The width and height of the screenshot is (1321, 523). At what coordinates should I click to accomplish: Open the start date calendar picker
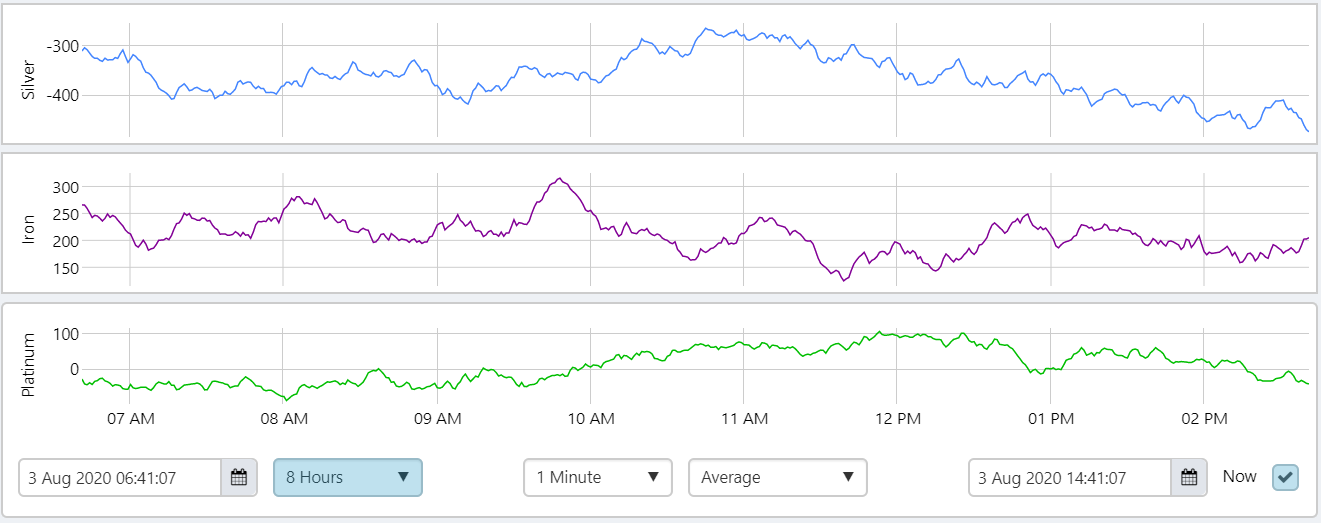(239, 477)
